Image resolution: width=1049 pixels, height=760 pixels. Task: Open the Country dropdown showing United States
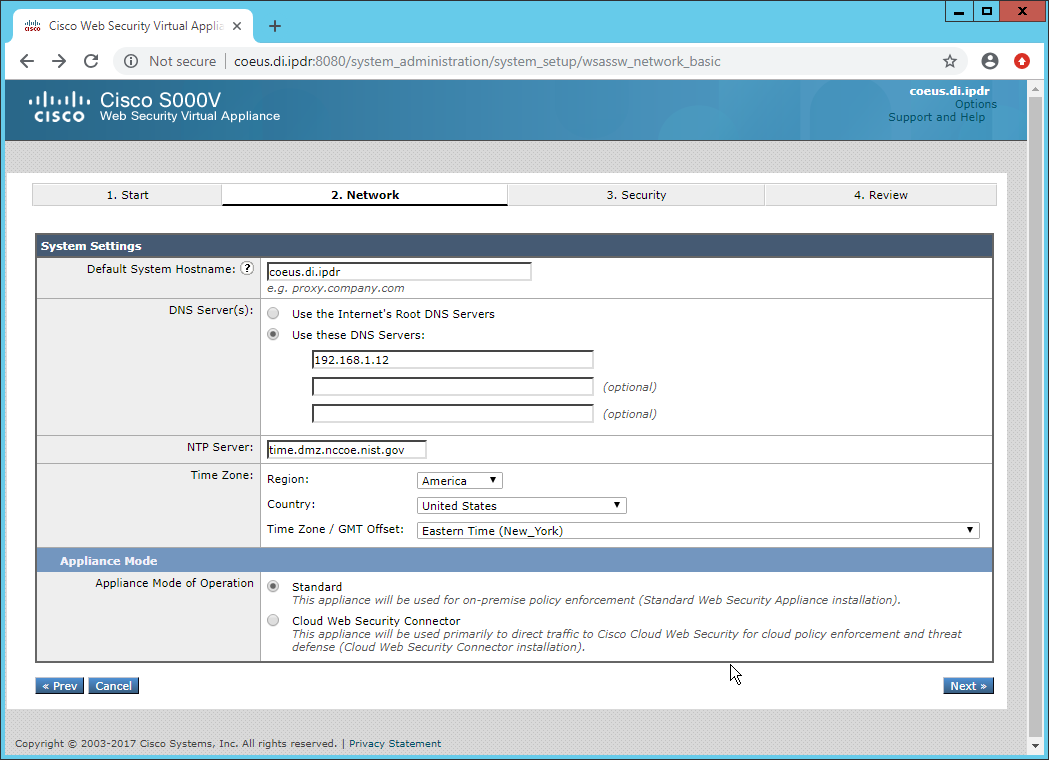coord(522,506)
